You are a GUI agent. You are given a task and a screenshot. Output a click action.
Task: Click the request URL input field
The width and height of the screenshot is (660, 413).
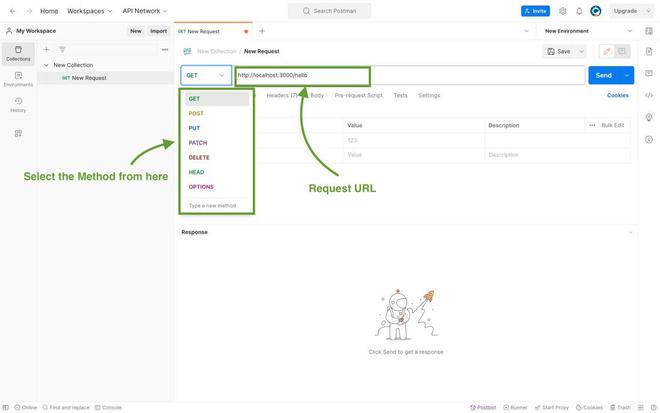(x=410, y=75)
